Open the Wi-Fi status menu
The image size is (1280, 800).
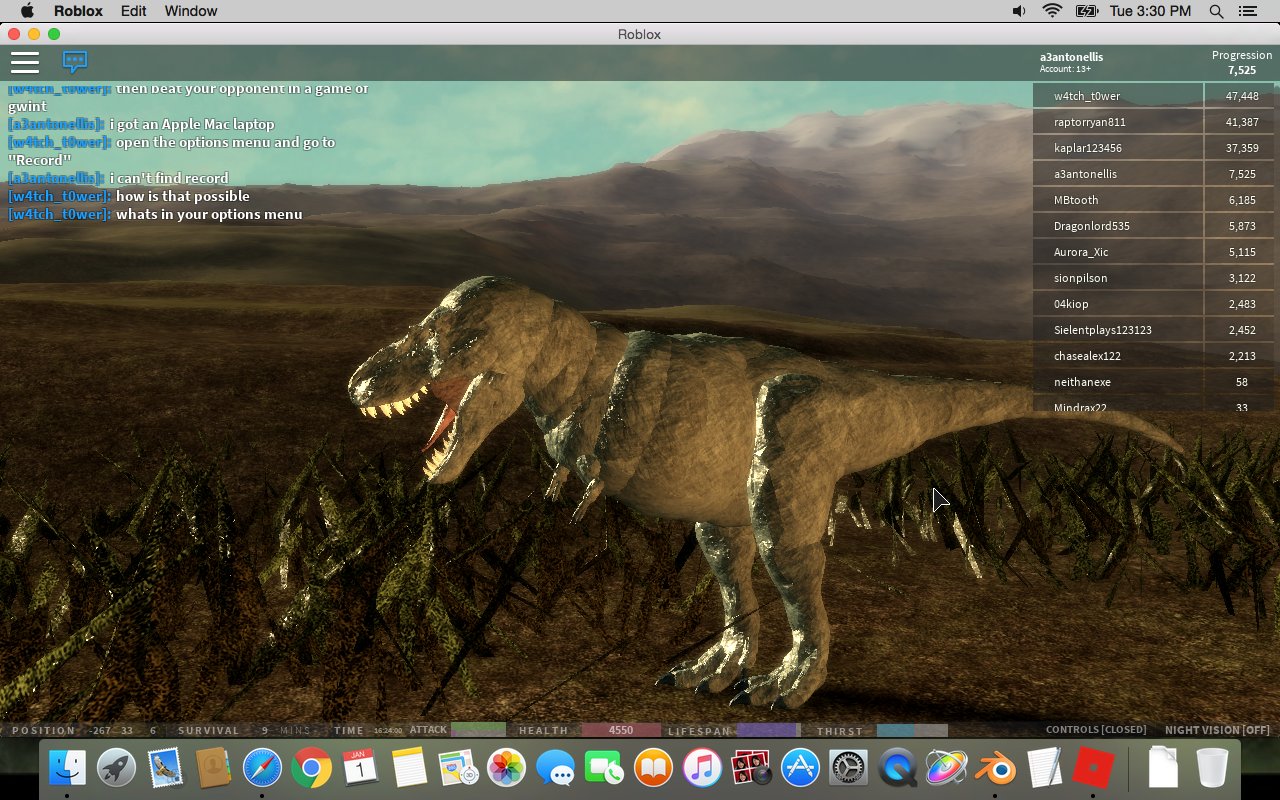coord(1052,11)
